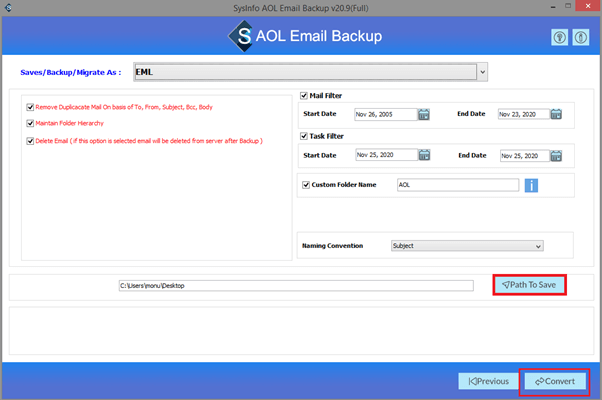Toggle Remove Duplicate Mail checkbox

[x=30, y=107]
